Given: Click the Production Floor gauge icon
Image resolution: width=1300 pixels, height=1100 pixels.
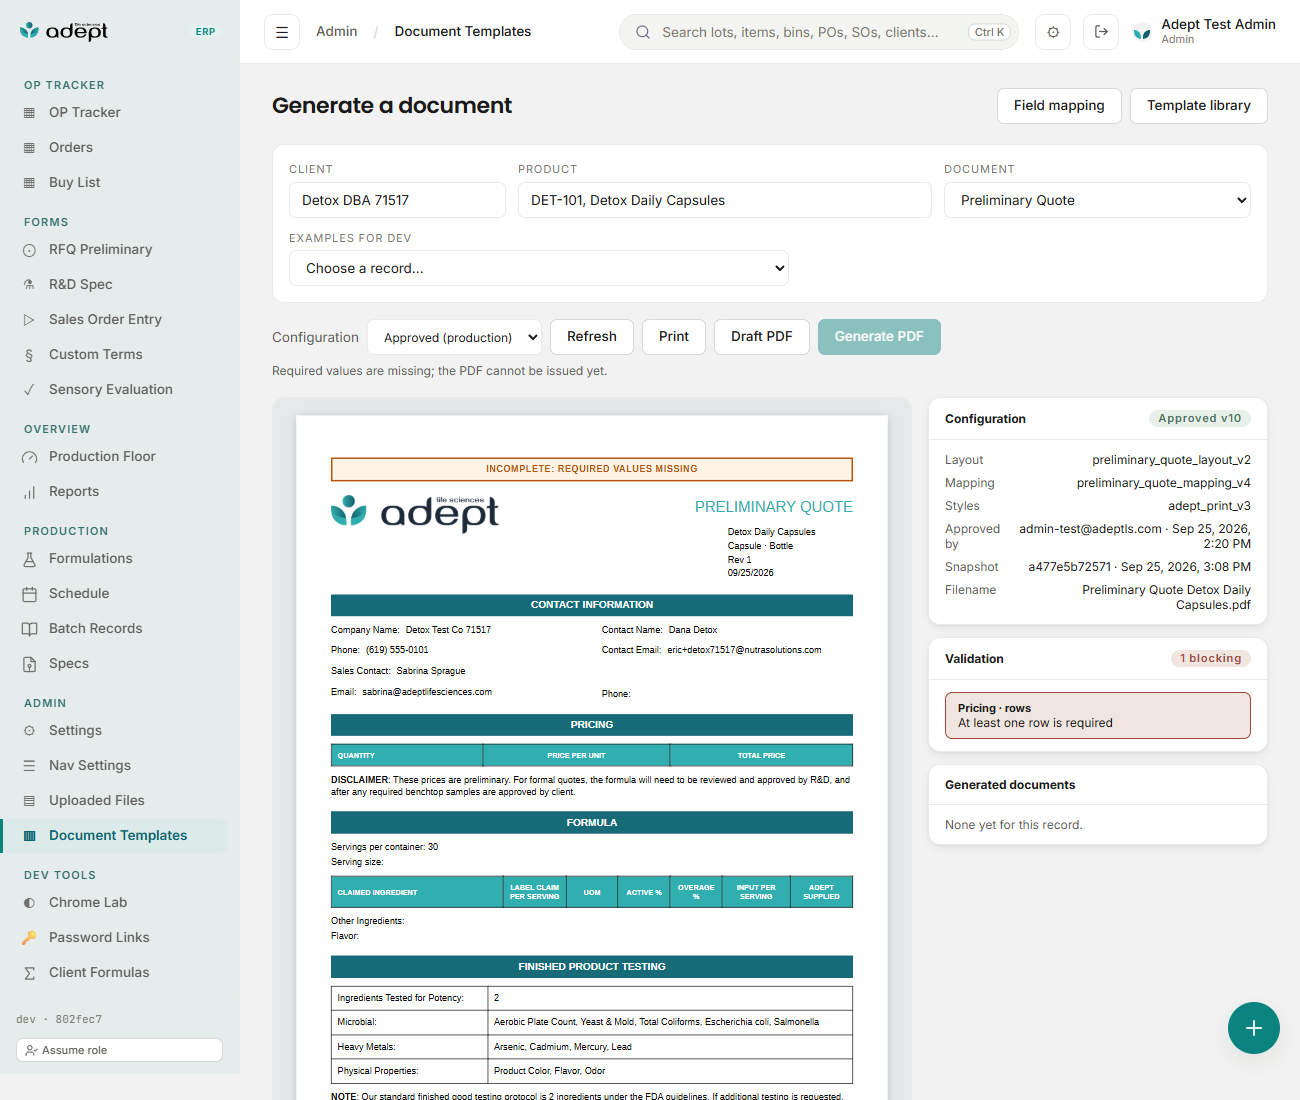Looking at the screenshot, I should click(29, 457).
